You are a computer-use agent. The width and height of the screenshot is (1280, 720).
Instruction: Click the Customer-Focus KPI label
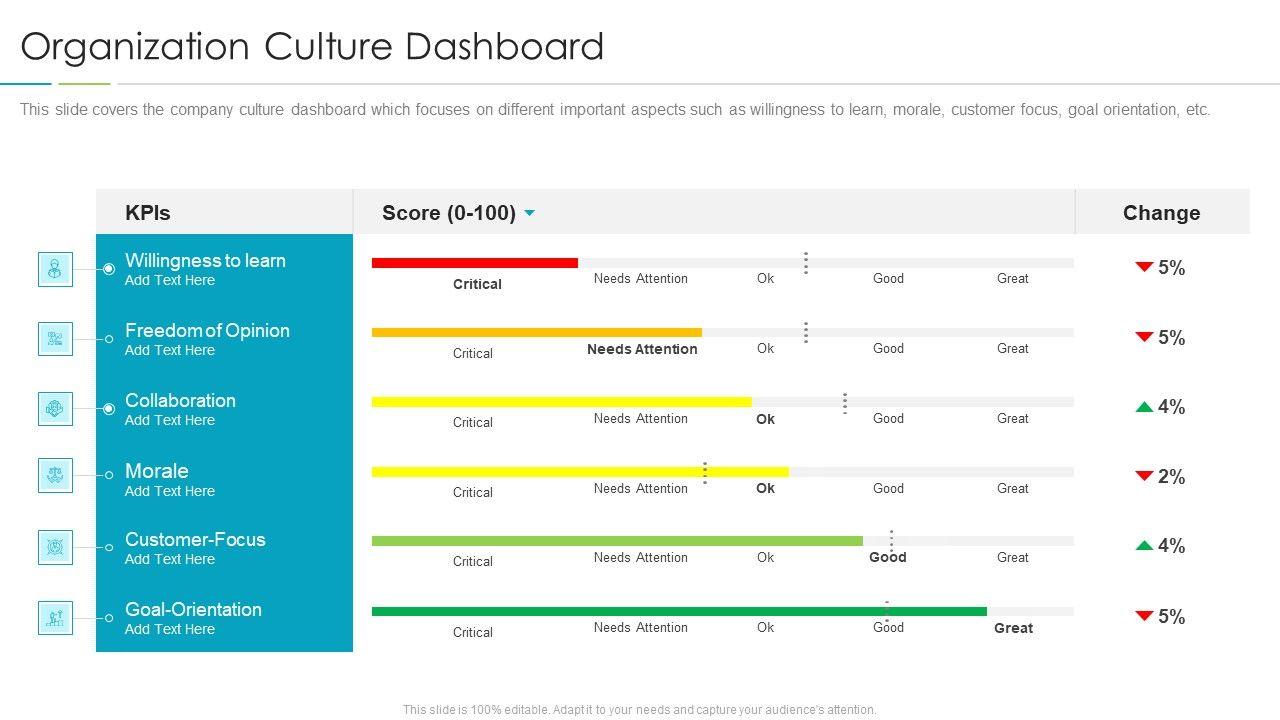coord(195,540)
